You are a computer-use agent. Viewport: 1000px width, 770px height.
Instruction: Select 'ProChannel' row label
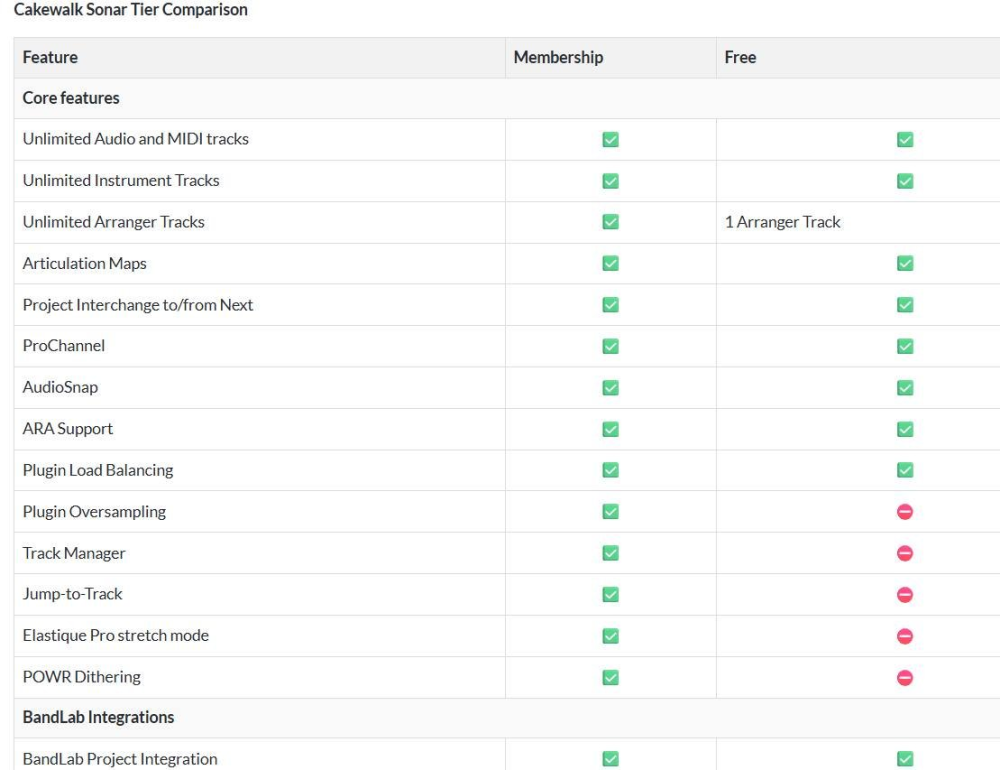pyautogui.click(x=64, y=346)
